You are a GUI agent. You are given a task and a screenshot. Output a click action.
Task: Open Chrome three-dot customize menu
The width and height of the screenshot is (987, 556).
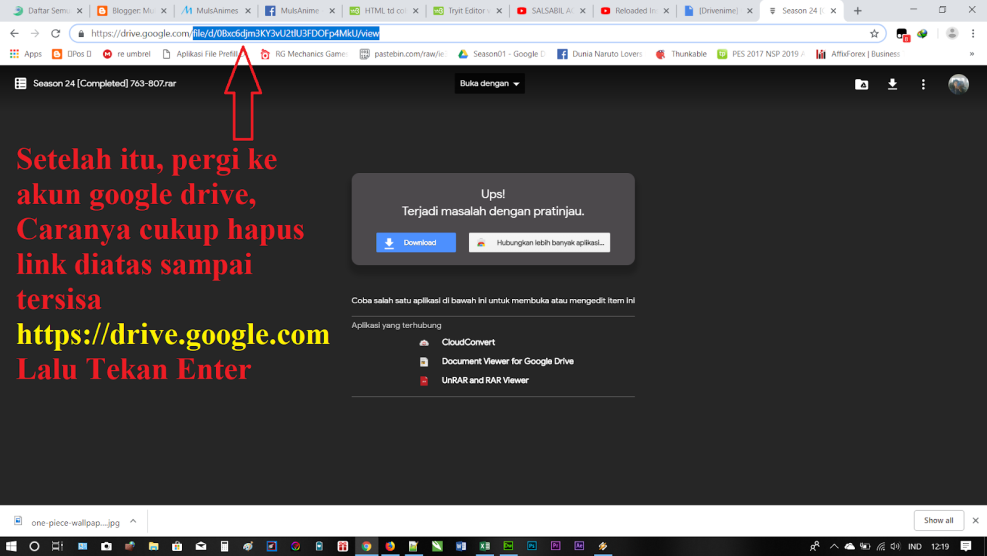(973, 34)
